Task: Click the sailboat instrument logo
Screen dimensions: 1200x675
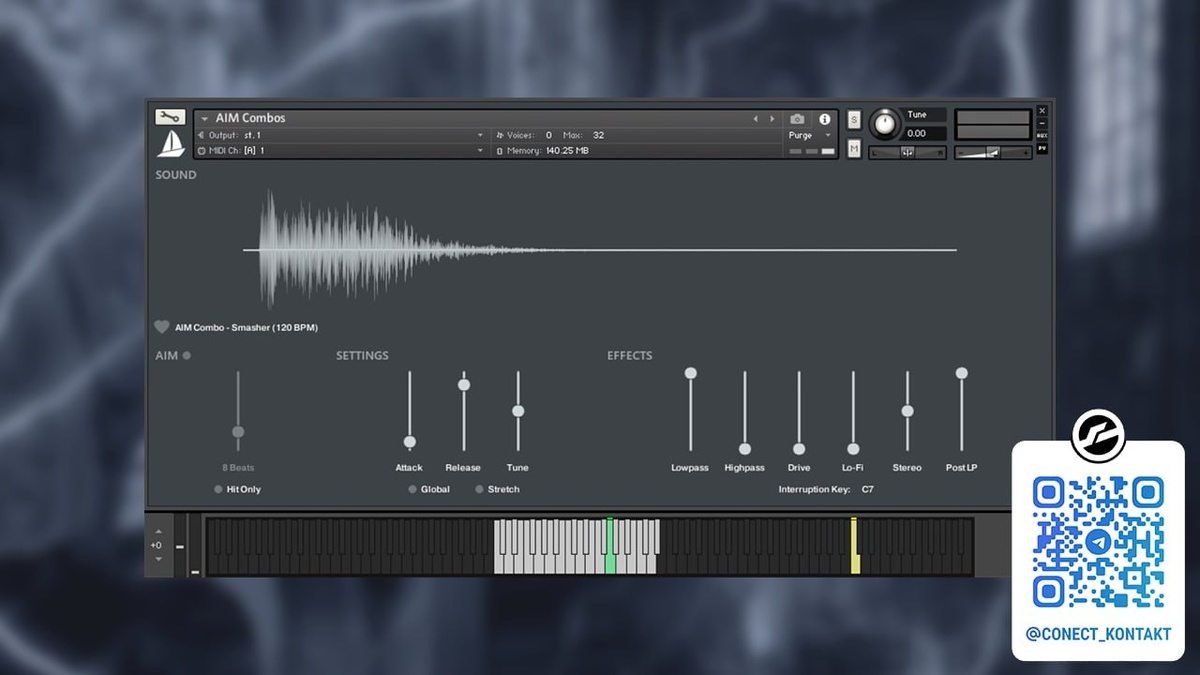Action: click(x=170, y=143)
